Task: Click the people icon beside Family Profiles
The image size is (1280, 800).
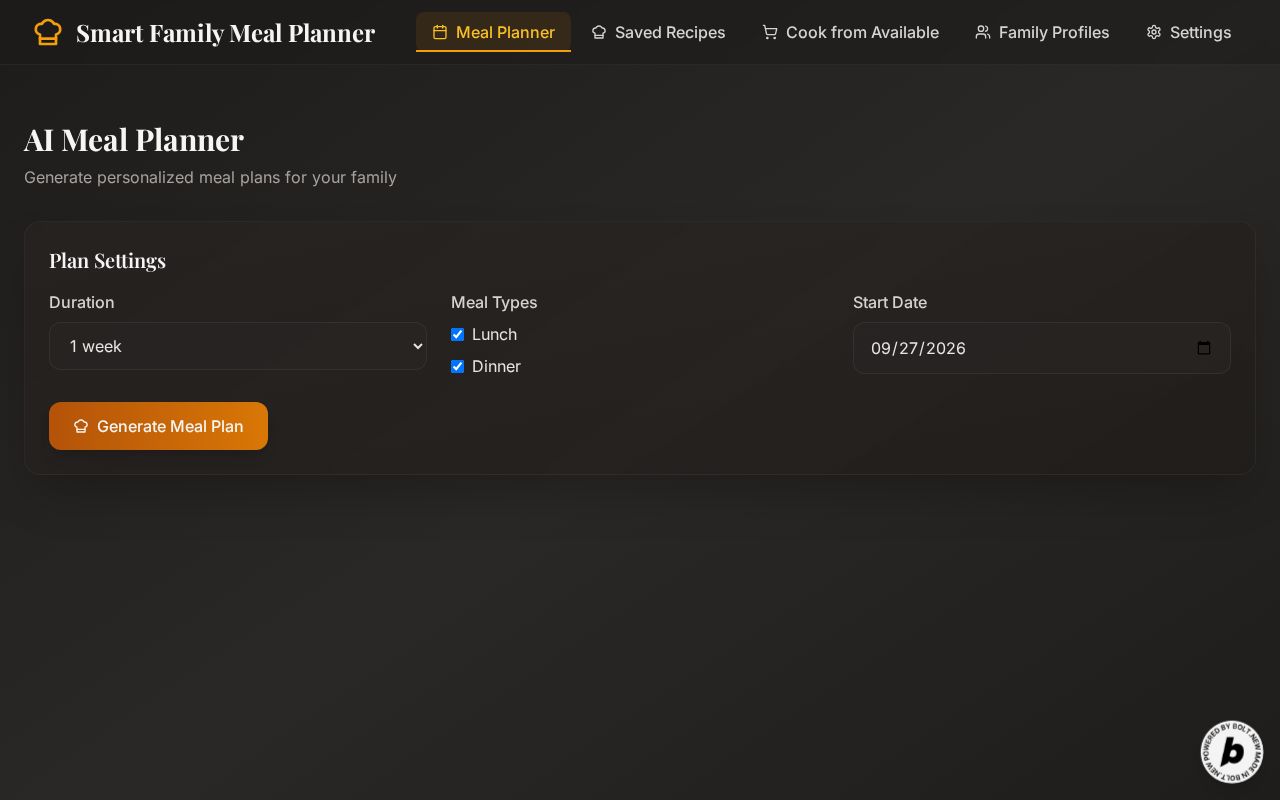Action: point(983,32)
